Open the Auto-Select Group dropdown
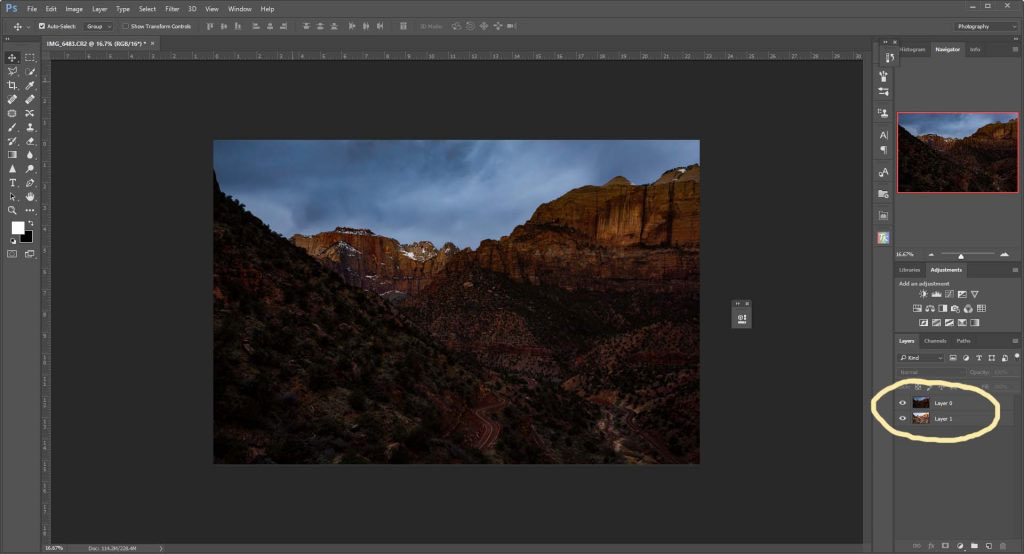Viewport: 1024px width, 554px height. (98, 26)
